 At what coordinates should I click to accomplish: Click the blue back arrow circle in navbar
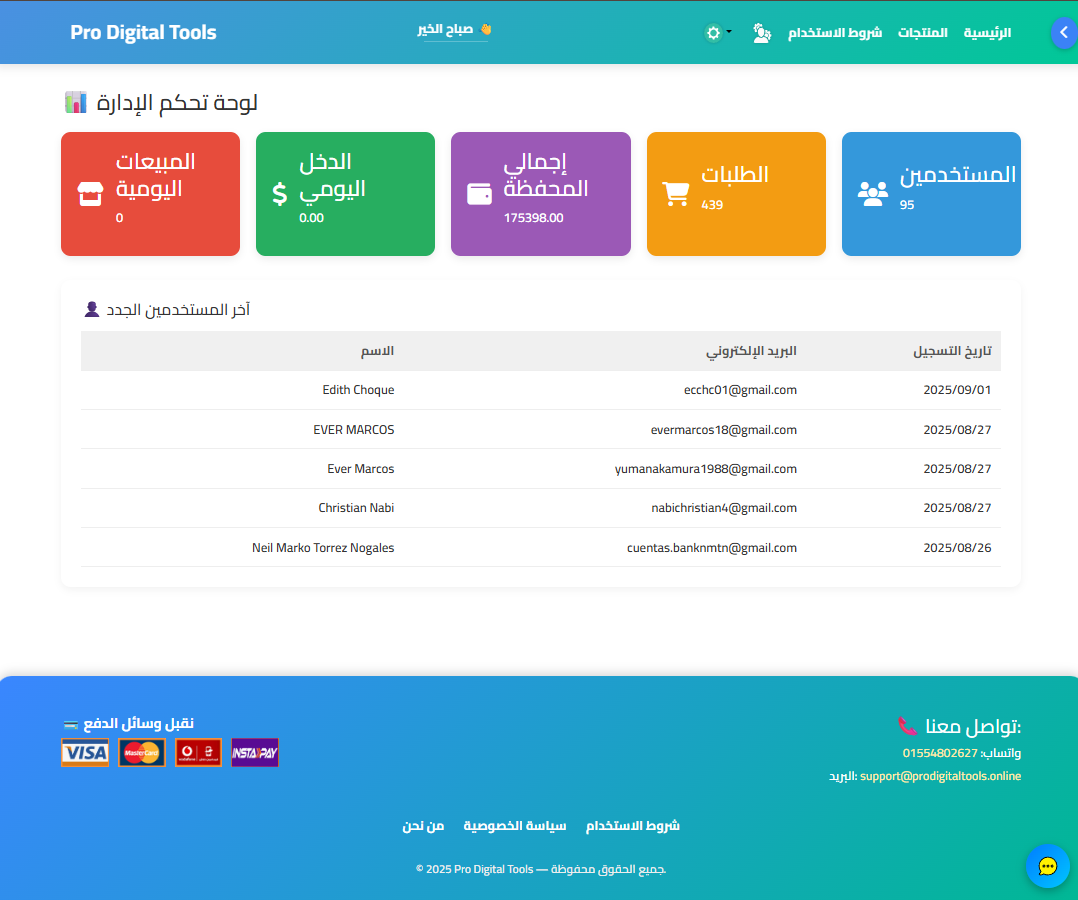click(1063, 32)
